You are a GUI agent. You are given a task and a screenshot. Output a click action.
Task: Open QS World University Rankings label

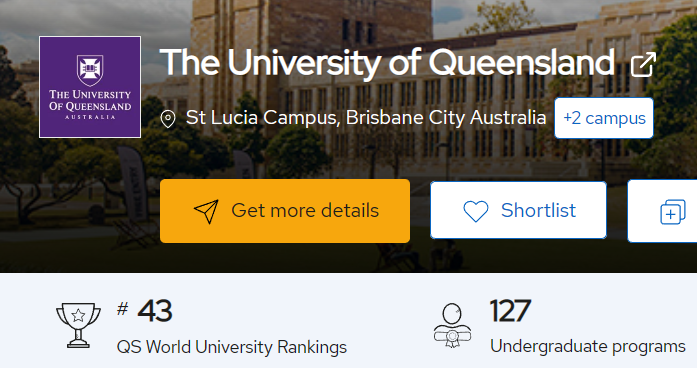click(232, 347)
